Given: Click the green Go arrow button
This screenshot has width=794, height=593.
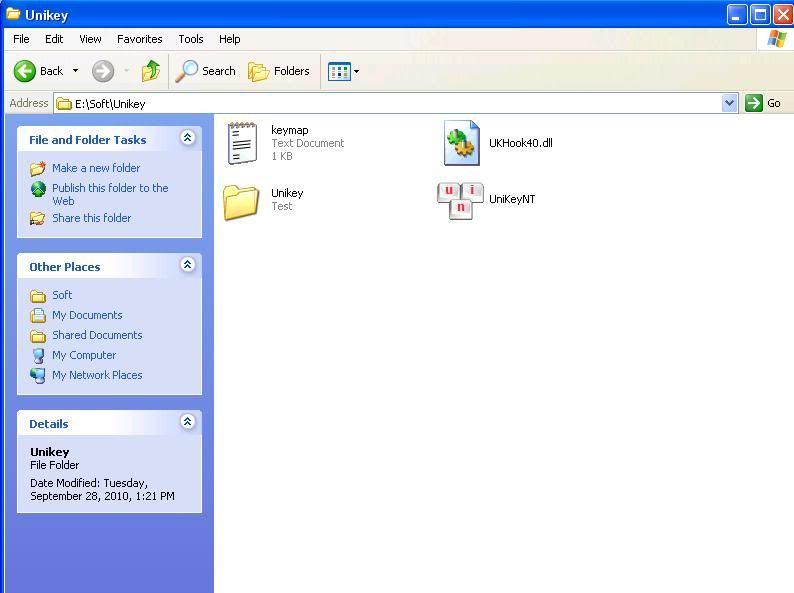Looking at the screenshot, I should coord(753,103).
